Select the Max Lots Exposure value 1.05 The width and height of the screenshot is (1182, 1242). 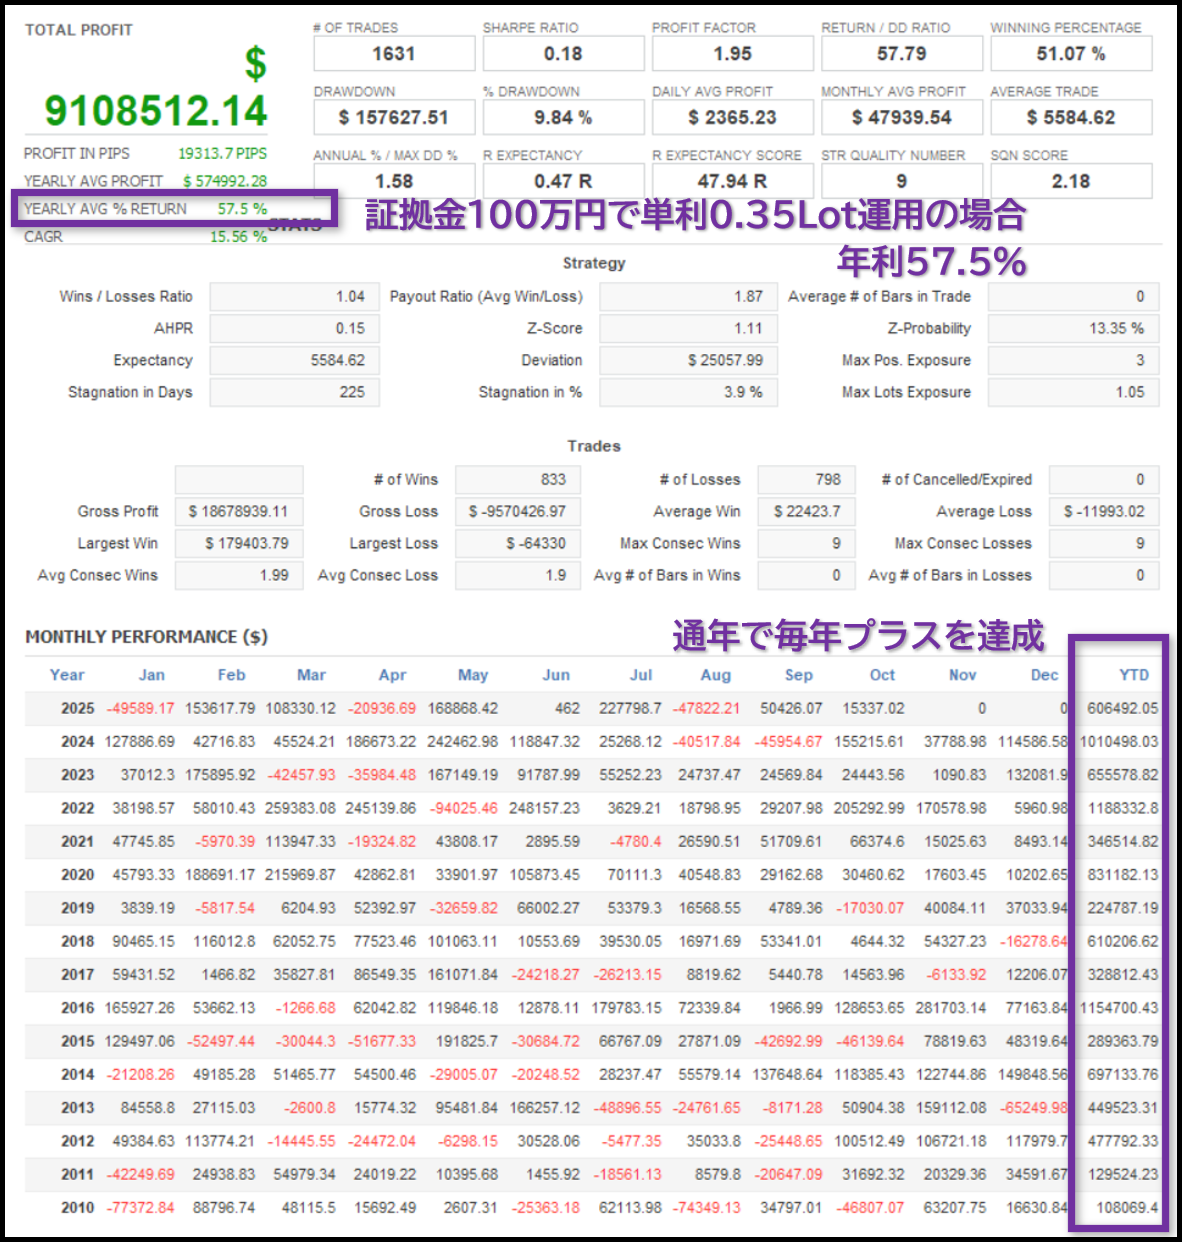tap(1073, 393)
